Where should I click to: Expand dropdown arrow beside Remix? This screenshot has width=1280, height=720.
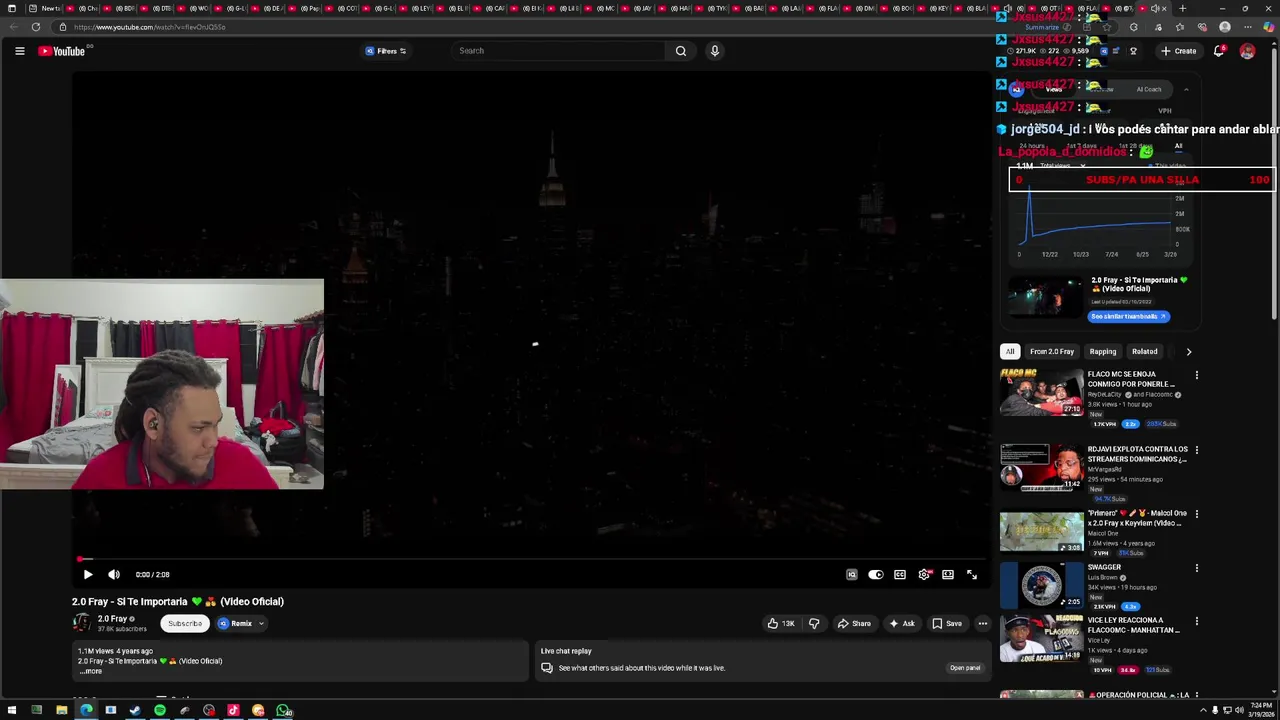[261, 624]
